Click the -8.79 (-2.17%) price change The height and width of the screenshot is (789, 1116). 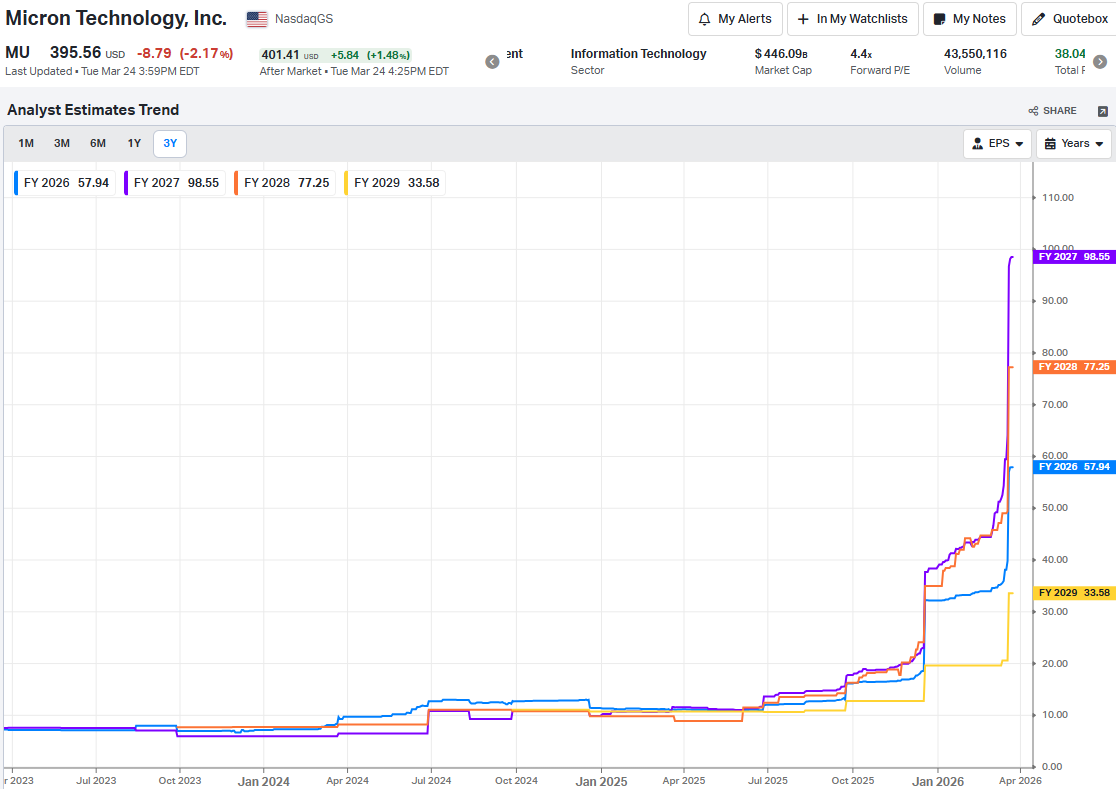(x=185, y=54)
